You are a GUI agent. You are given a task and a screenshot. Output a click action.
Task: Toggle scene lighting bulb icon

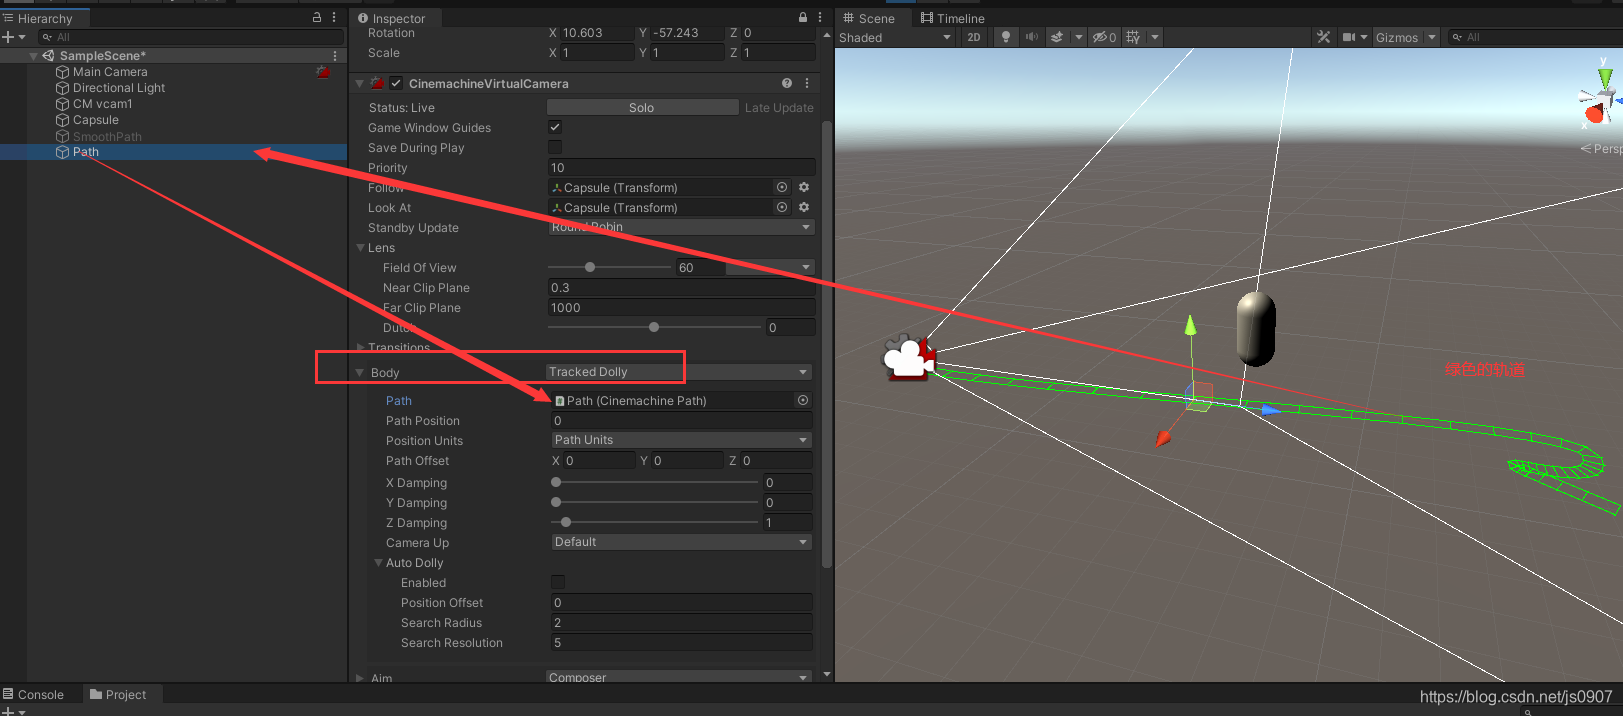pyautogui.click(x=1006, y=37)
